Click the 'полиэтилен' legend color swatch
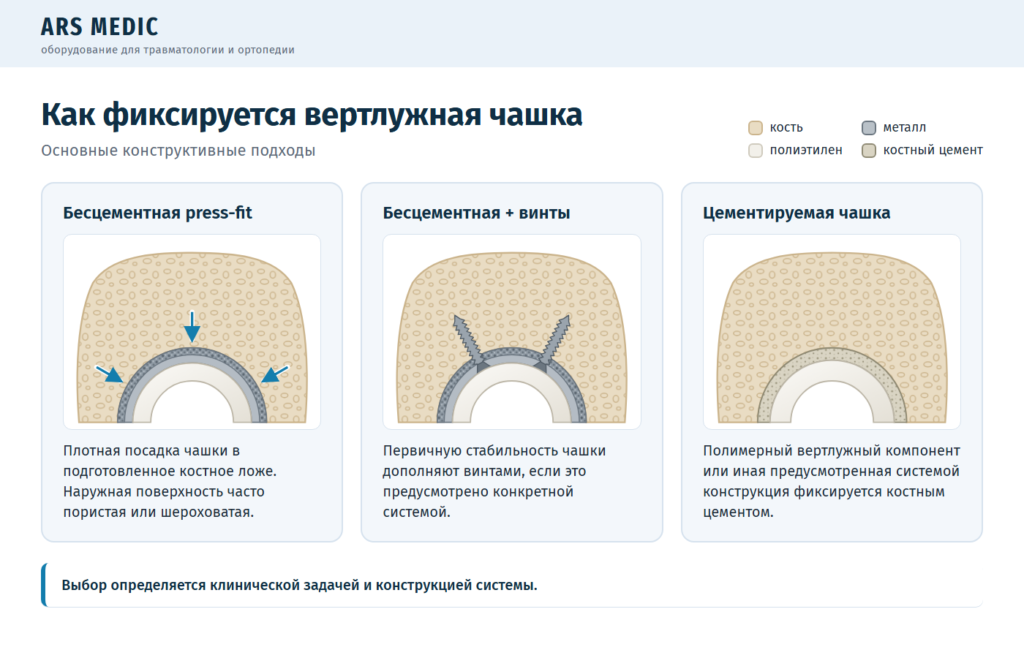 coord(756,151)
